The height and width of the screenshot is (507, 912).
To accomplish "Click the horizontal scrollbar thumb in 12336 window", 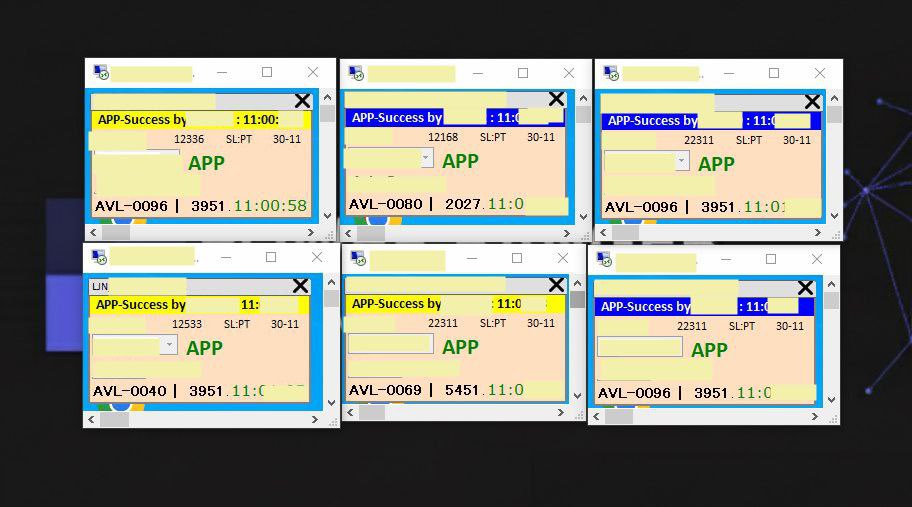I will coord(116,233).
